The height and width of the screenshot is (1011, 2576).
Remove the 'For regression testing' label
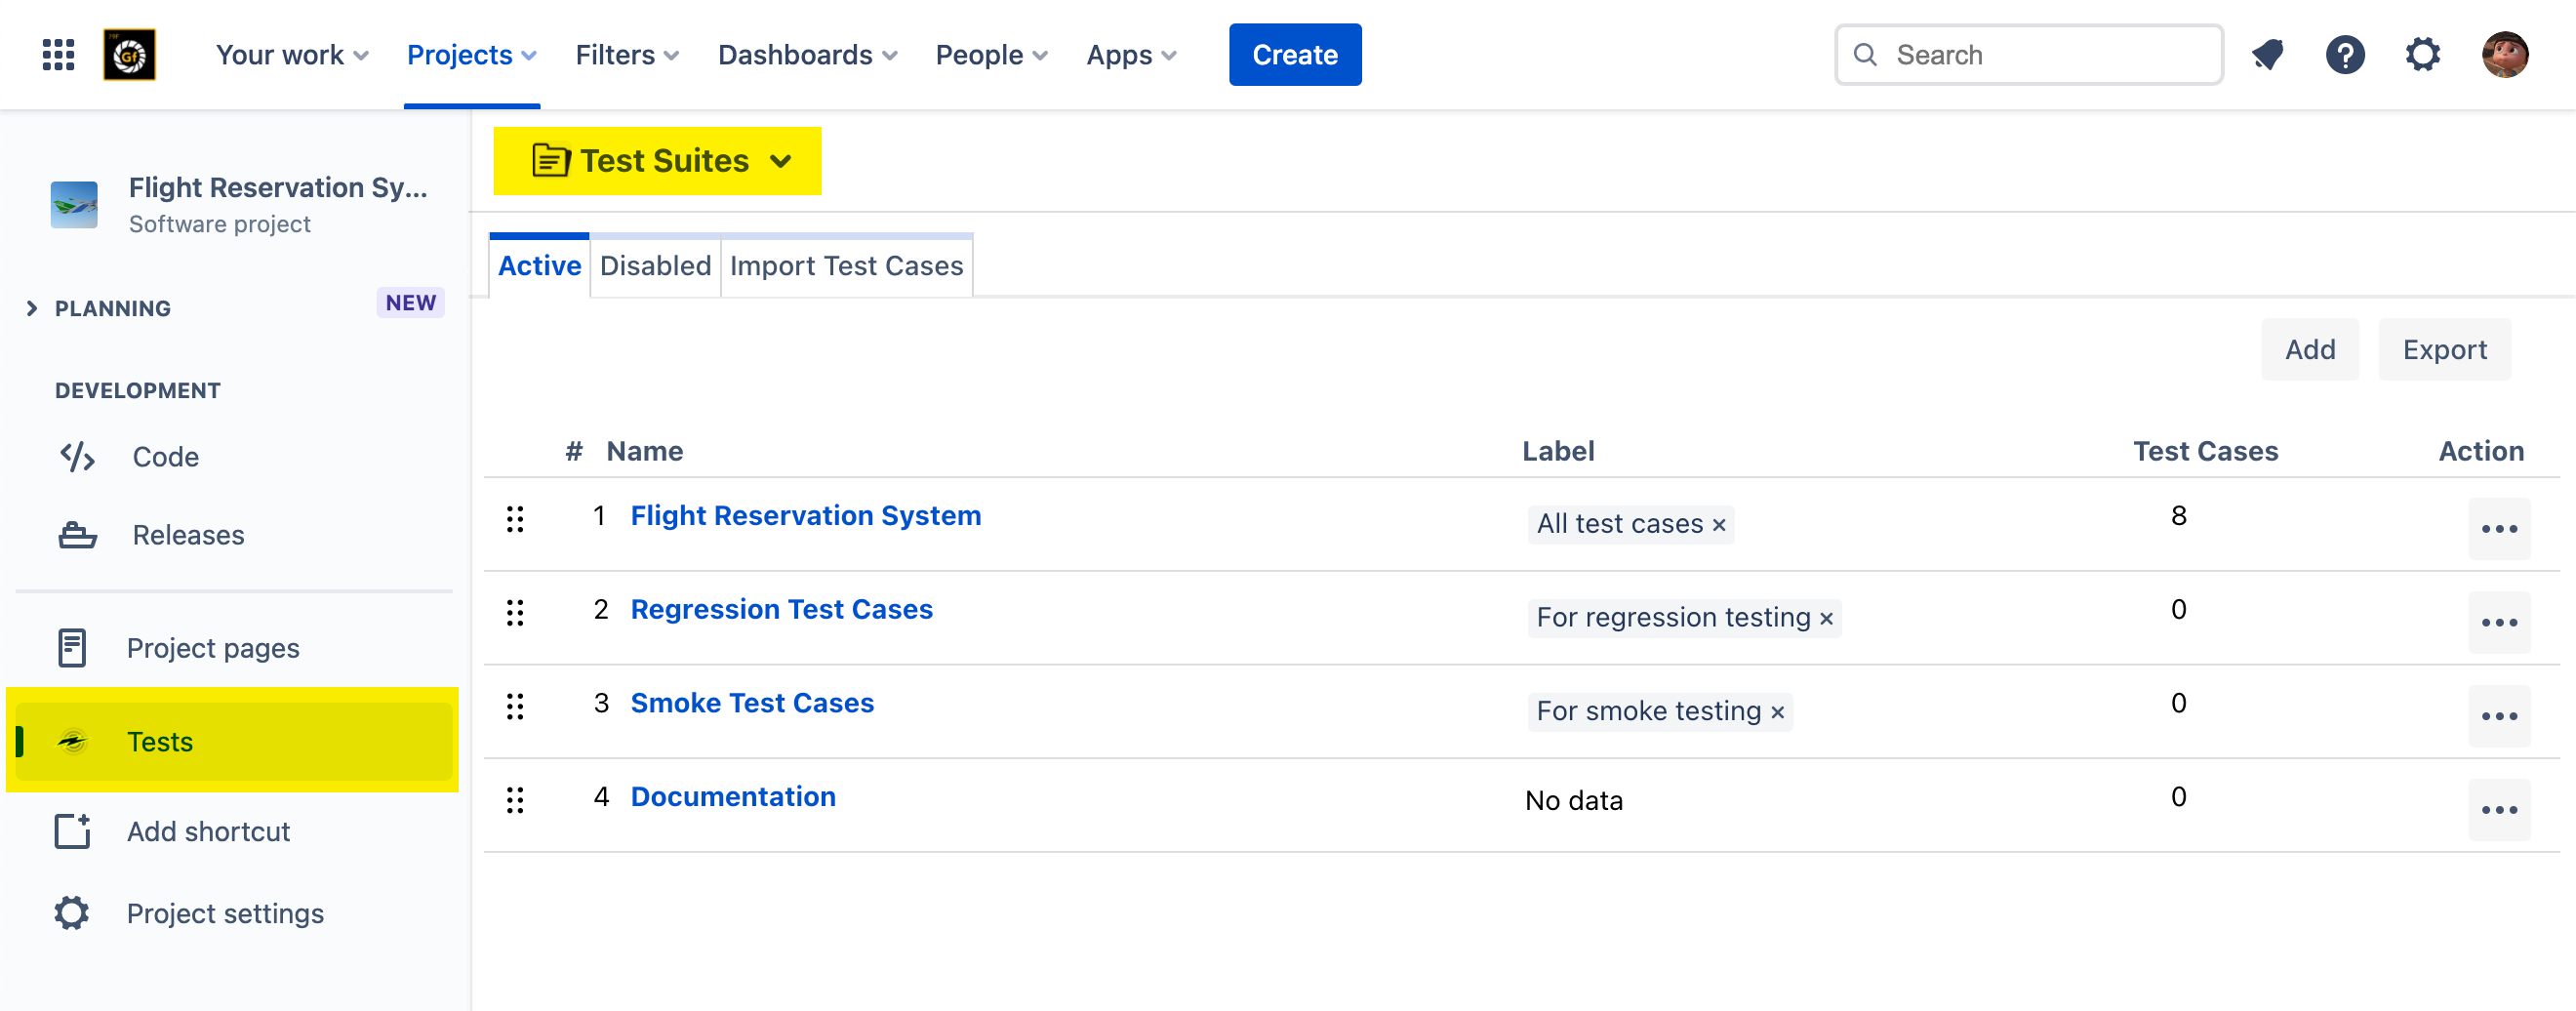[x=1826, y=619]
